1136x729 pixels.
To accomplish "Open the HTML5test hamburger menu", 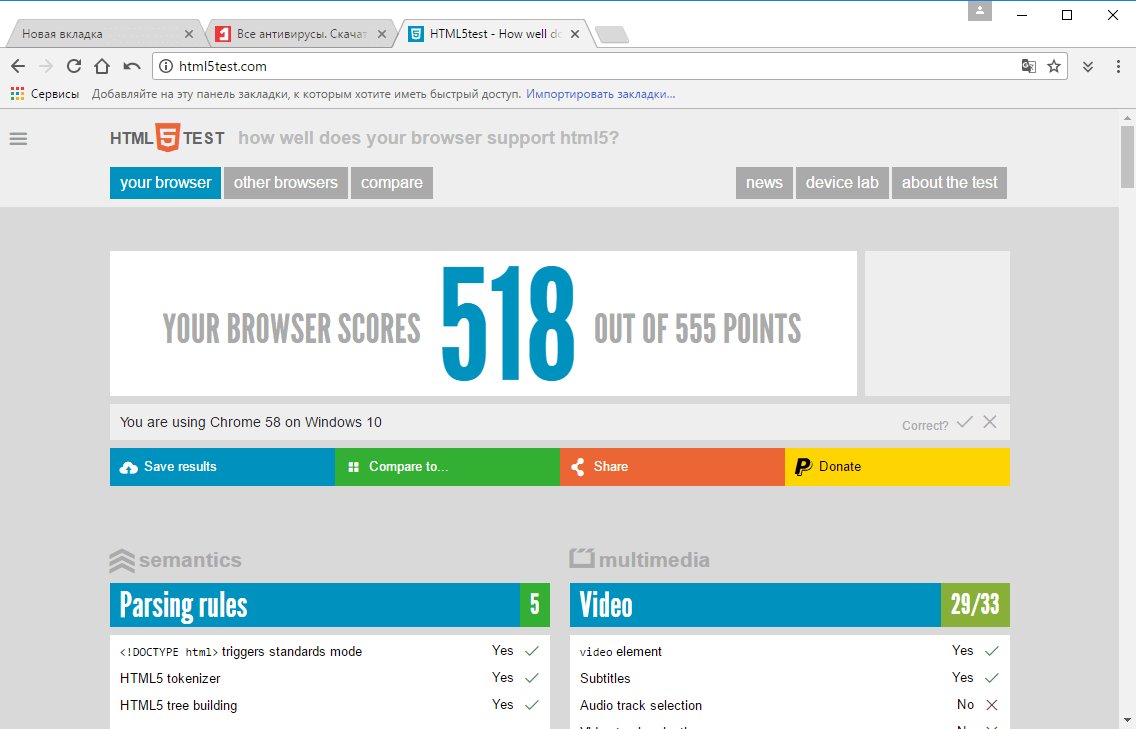I will (18, 138).
